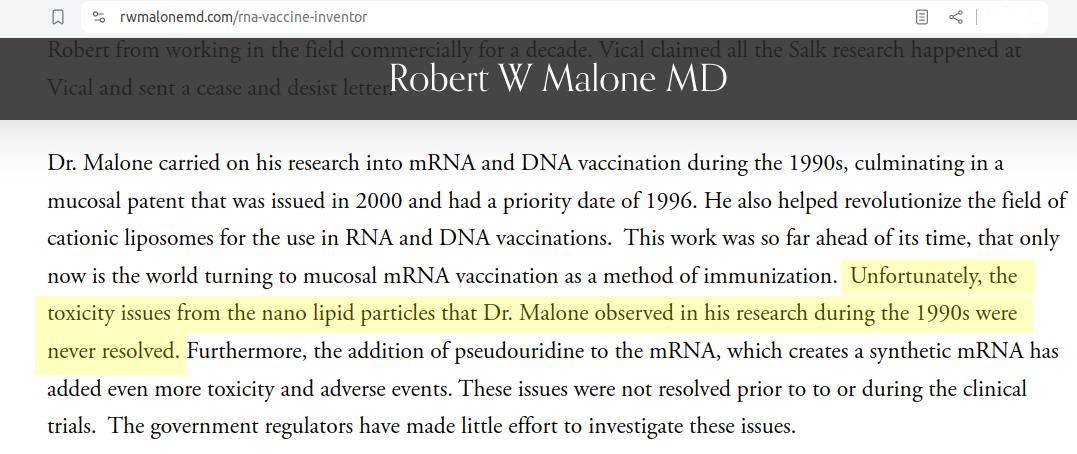This screenshot has width=1077, height=454.
Task: Click "Dr. Malone carried on" paragraph start
Action: pyautogui.click(x=129, y=163)
